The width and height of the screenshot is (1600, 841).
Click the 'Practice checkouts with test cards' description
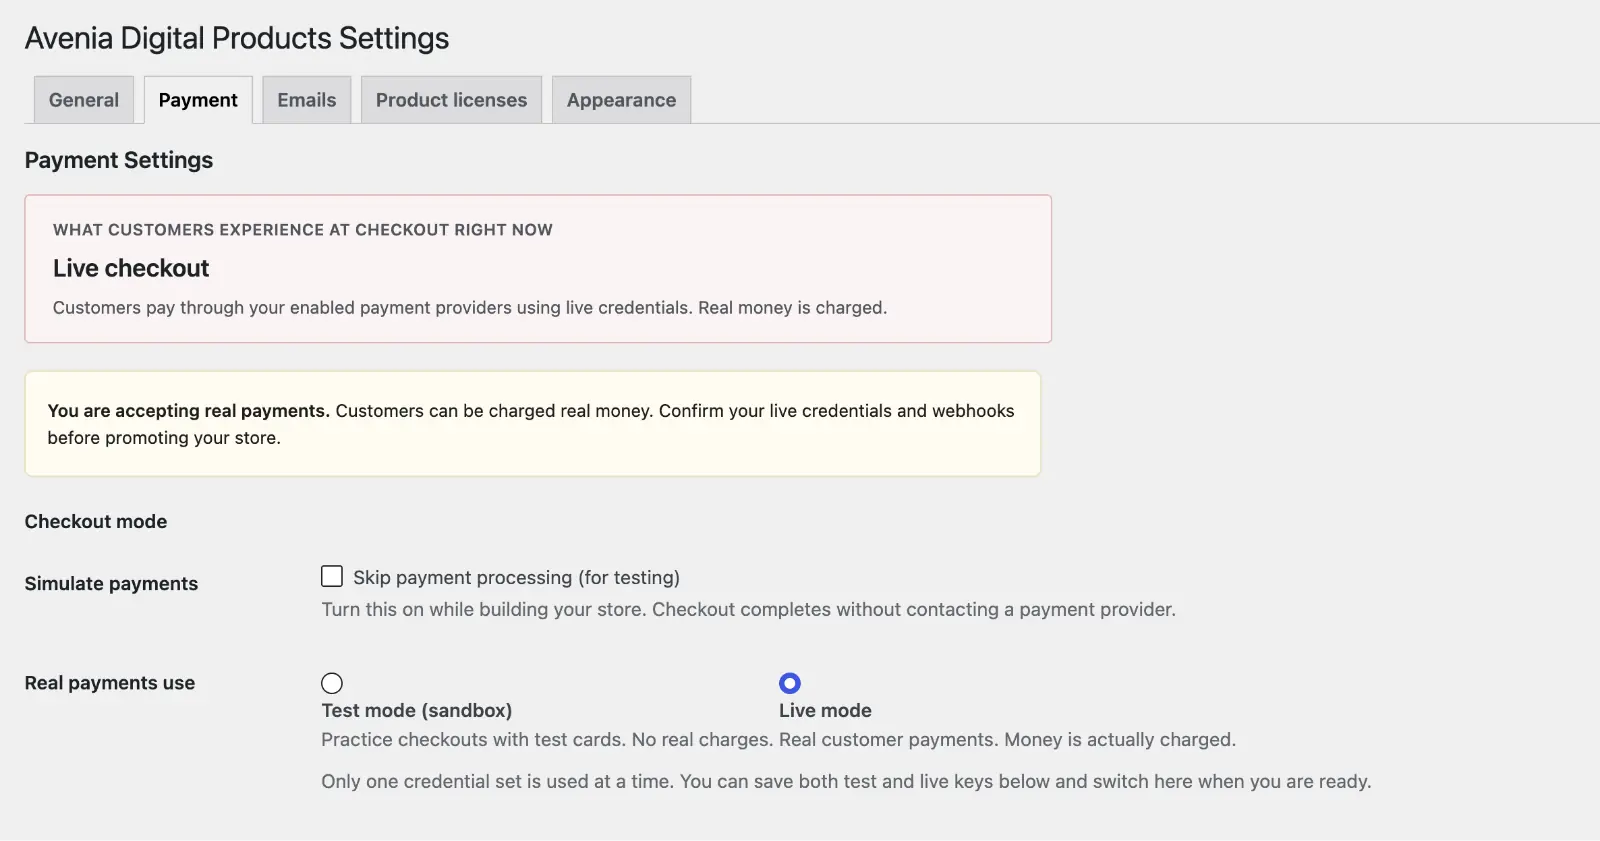547,740
